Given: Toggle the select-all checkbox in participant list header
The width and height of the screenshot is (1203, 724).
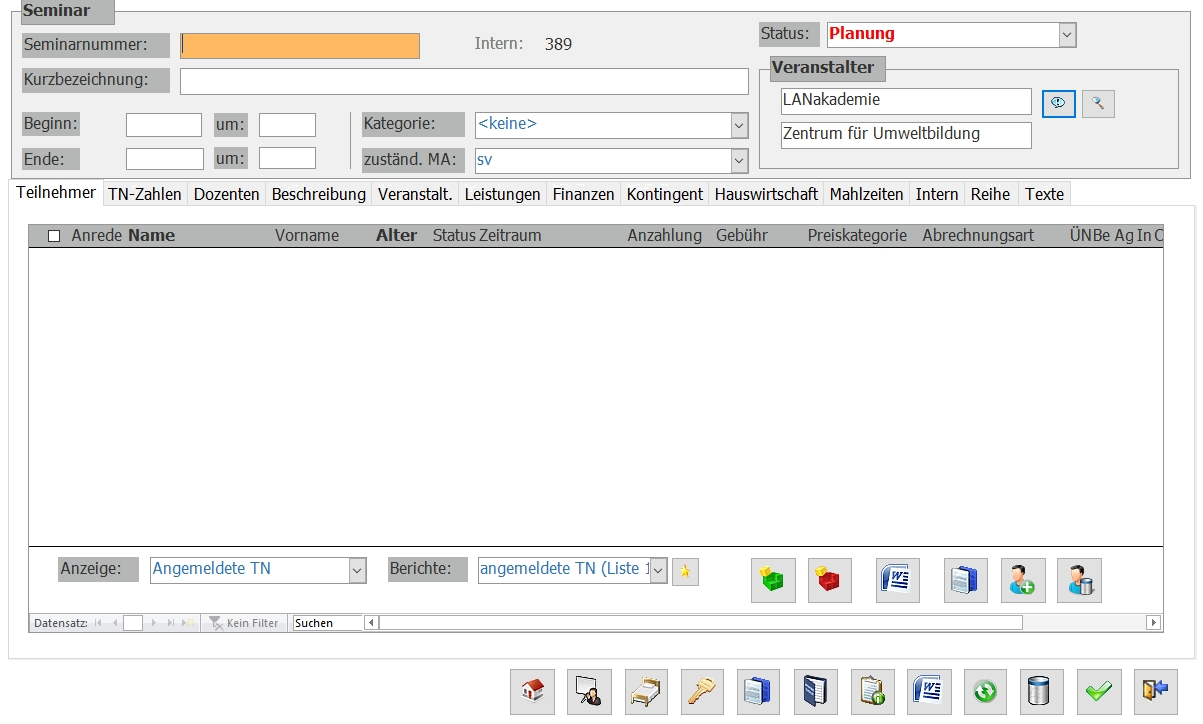Looking at the screenshot, I should 54,236.
